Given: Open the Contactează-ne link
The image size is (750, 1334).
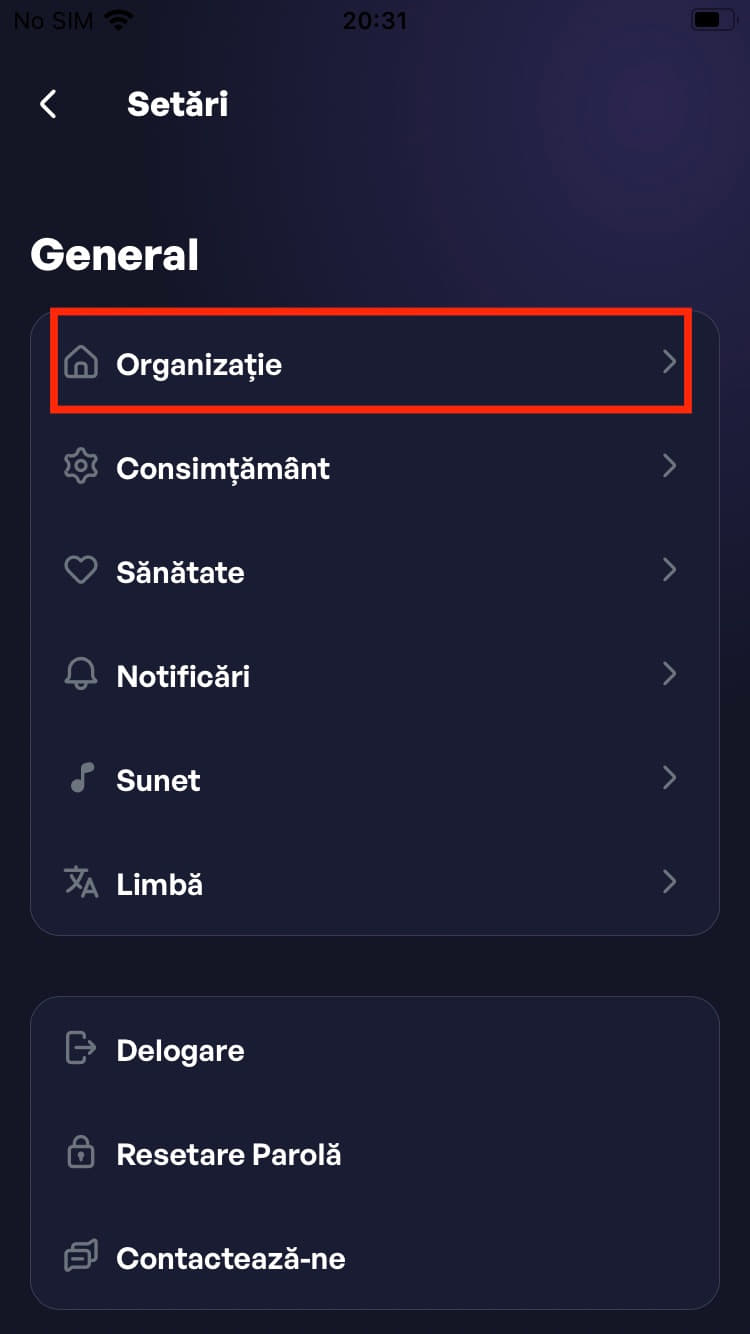Looking at the screenshot, I should (x=231, y=1258).
